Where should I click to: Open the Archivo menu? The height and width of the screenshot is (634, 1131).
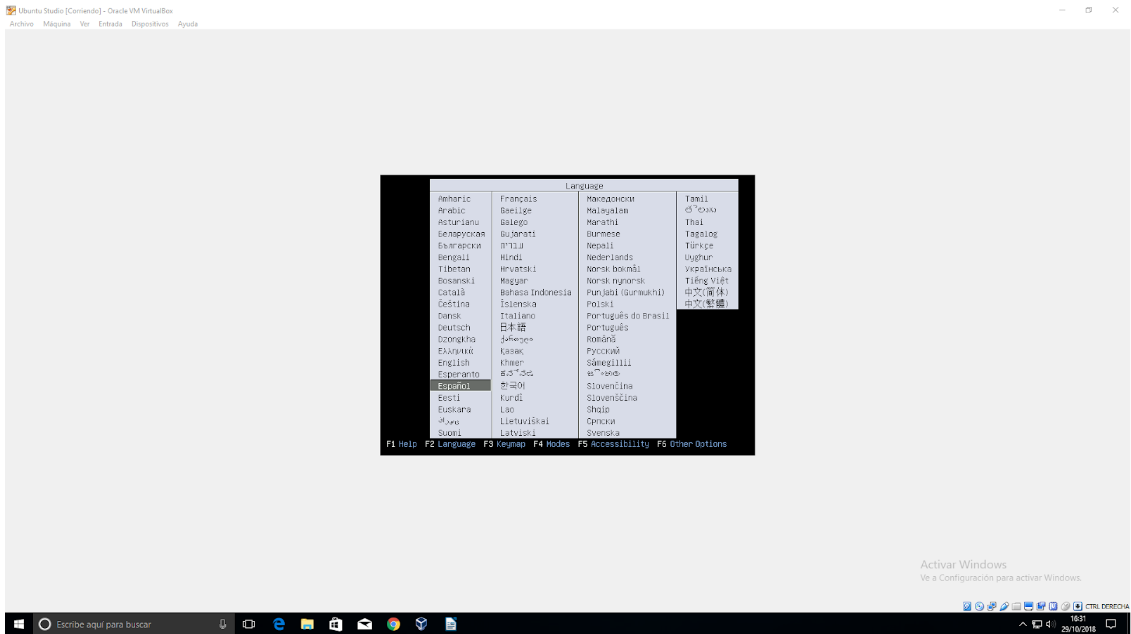[x=21, y=24]
